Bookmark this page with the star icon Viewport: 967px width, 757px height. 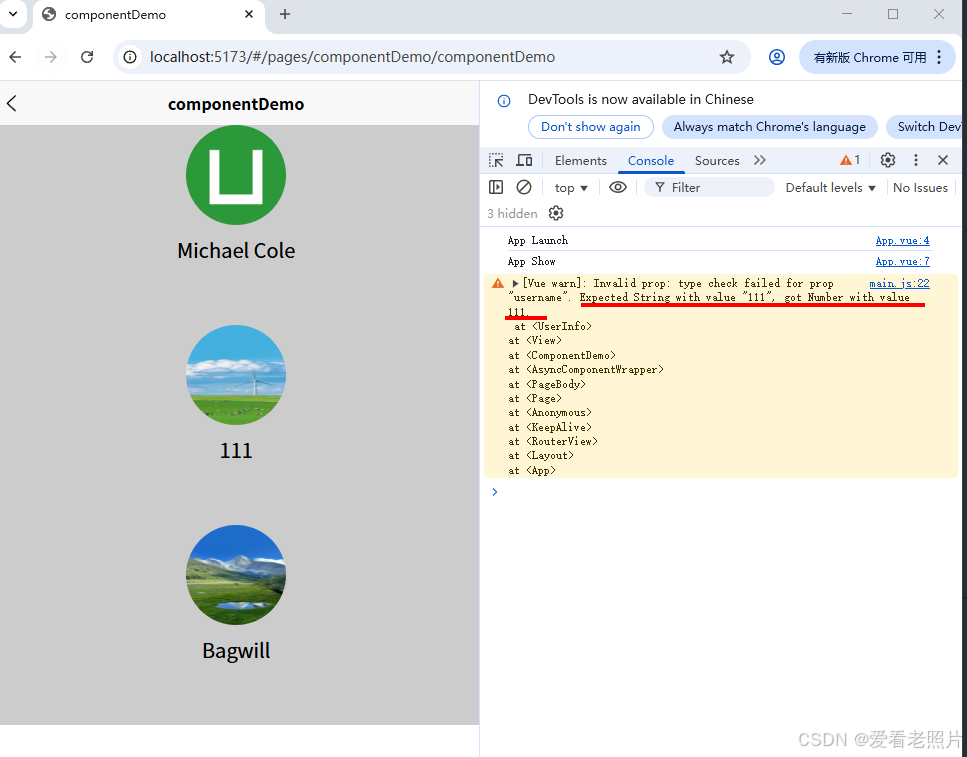point(726,57)
